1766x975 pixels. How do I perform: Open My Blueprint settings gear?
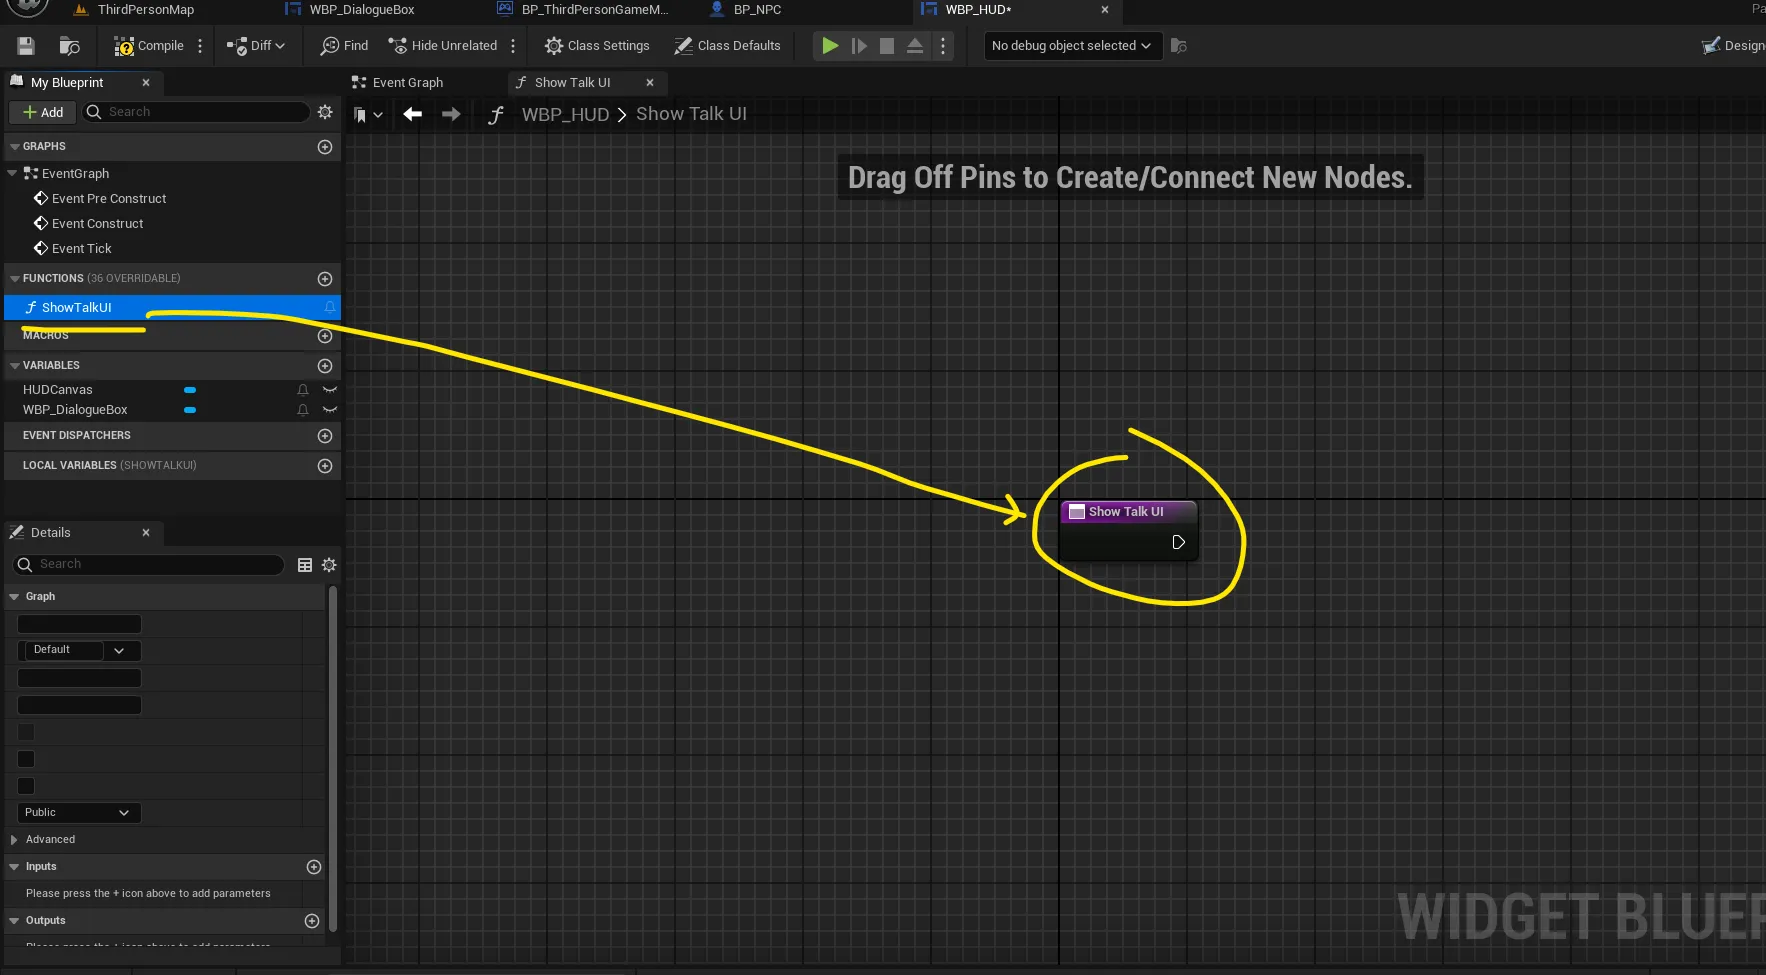[x=325, y=112]
